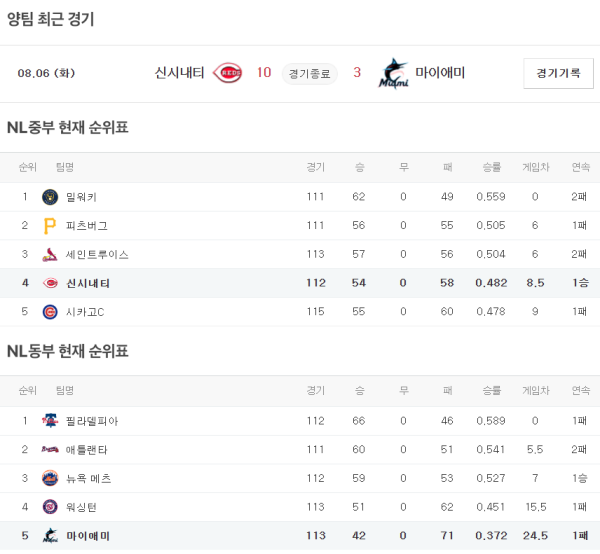Screen dimensions: 600x554
Task: Click the Cincinnati Reds logo in match header
Action: pos(228,73)
